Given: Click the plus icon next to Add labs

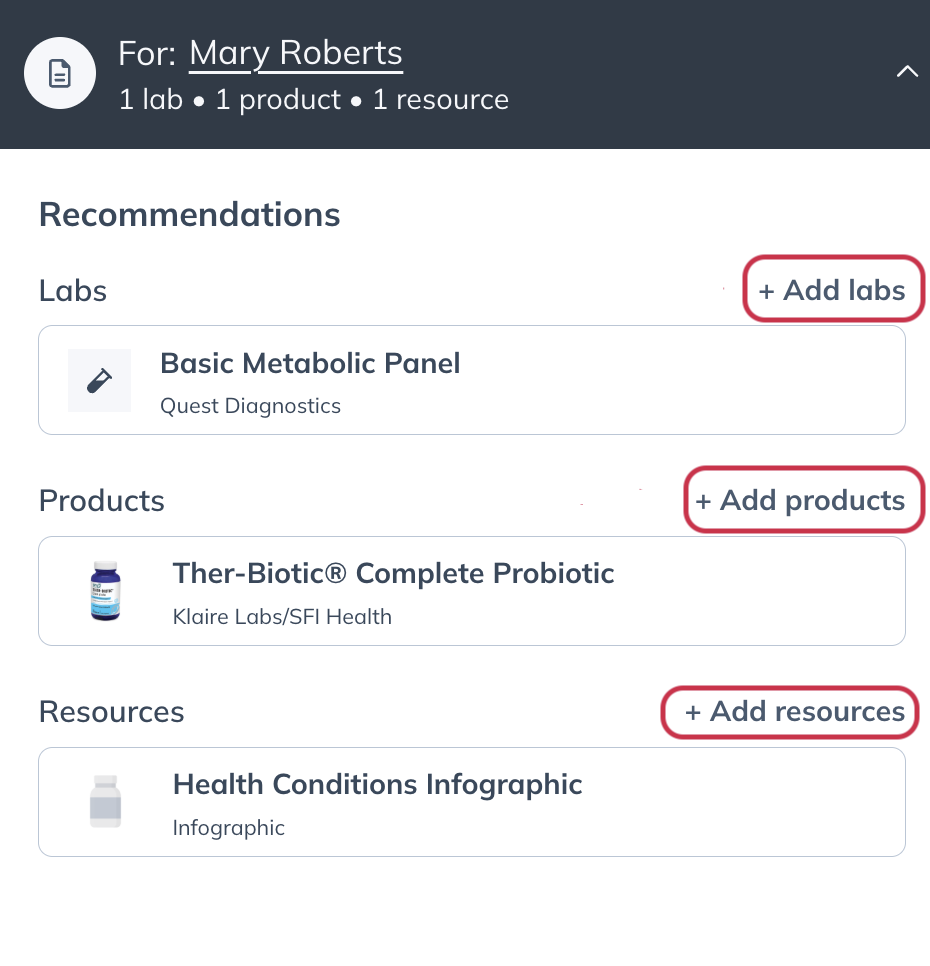Looking at the screenshot, I should tap(768, 289).
